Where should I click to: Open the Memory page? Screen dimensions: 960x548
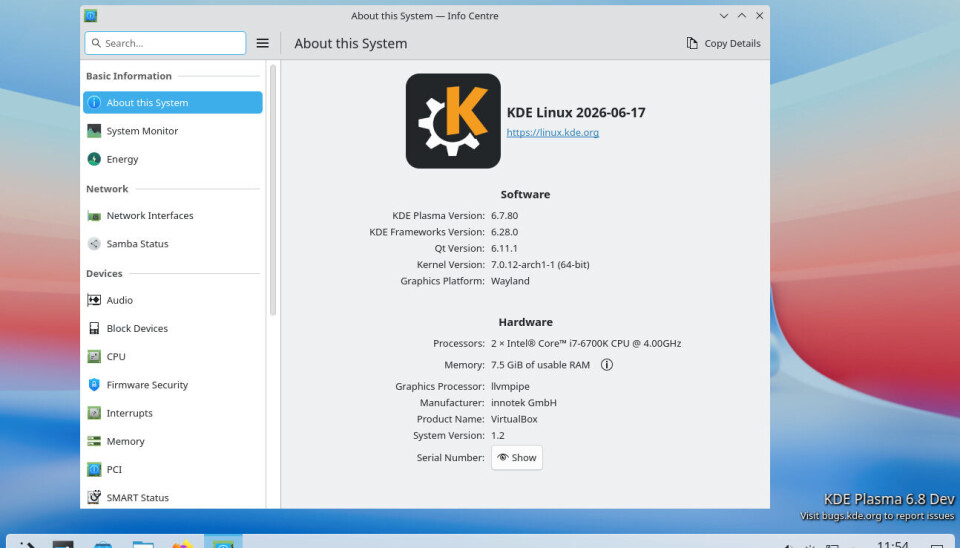[173, 441]
